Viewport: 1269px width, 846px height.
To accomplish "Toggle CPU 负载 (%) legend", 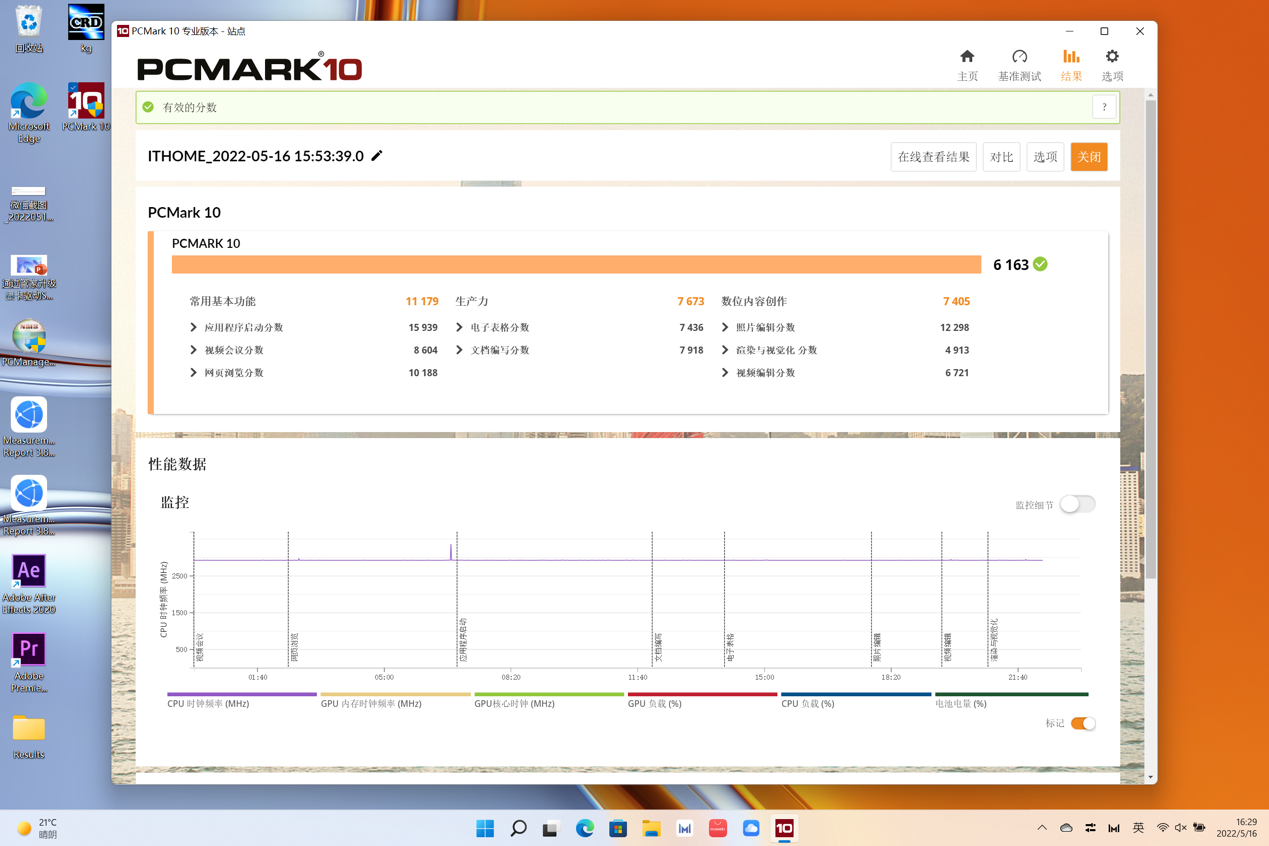I will click(x=855, y=700).
